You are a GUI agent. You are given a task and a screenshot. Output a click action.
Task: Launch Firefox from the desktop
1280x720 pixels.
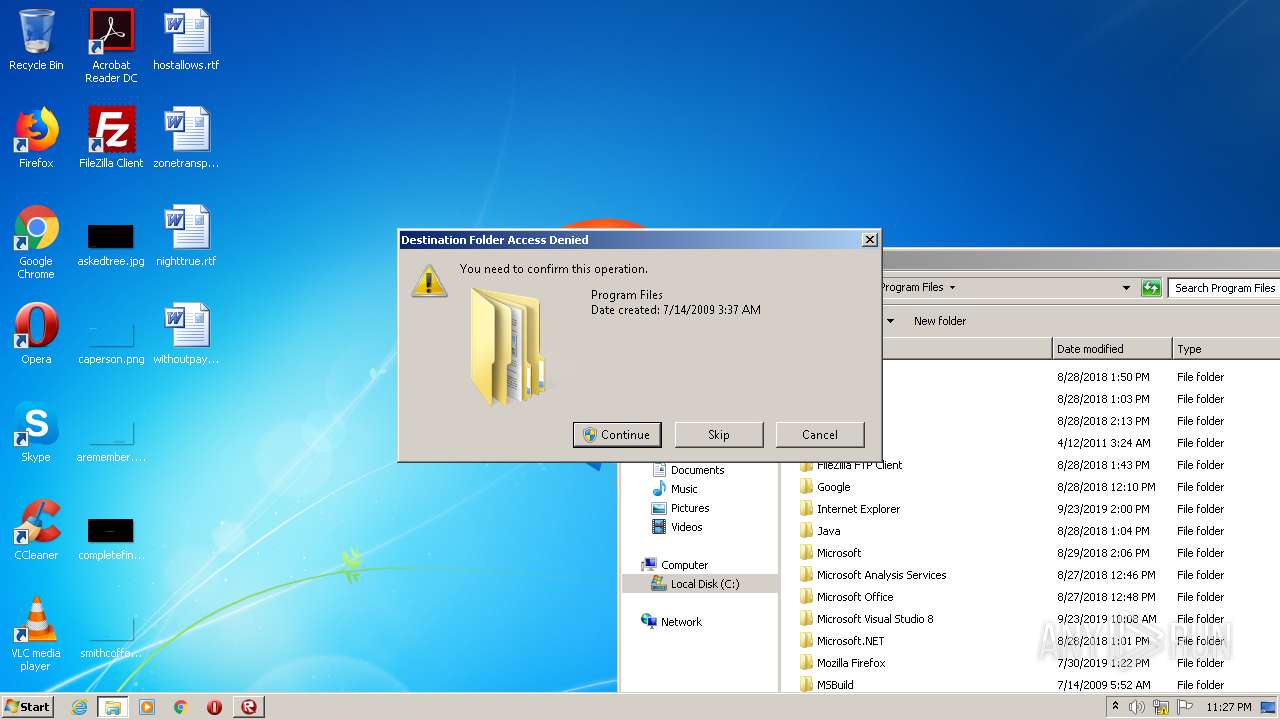pyautogui.click(x=36, y=139)
